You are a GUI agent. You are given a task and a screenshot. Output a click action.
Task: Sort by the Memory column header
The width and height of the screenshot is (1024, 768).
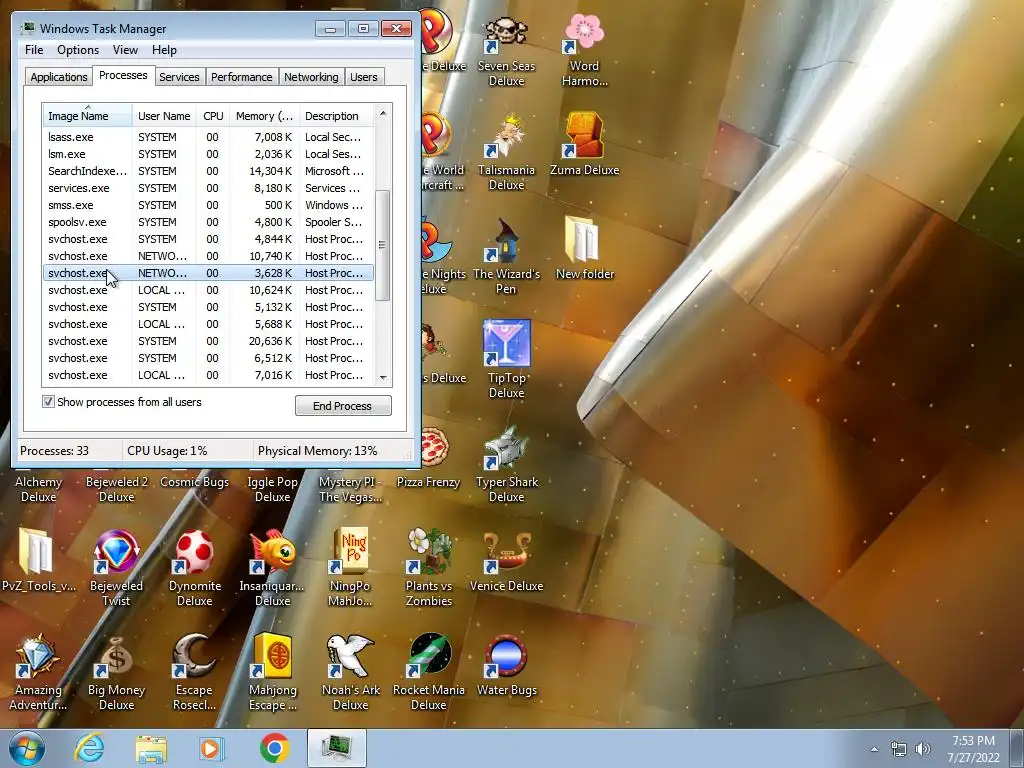coord(264,116)
